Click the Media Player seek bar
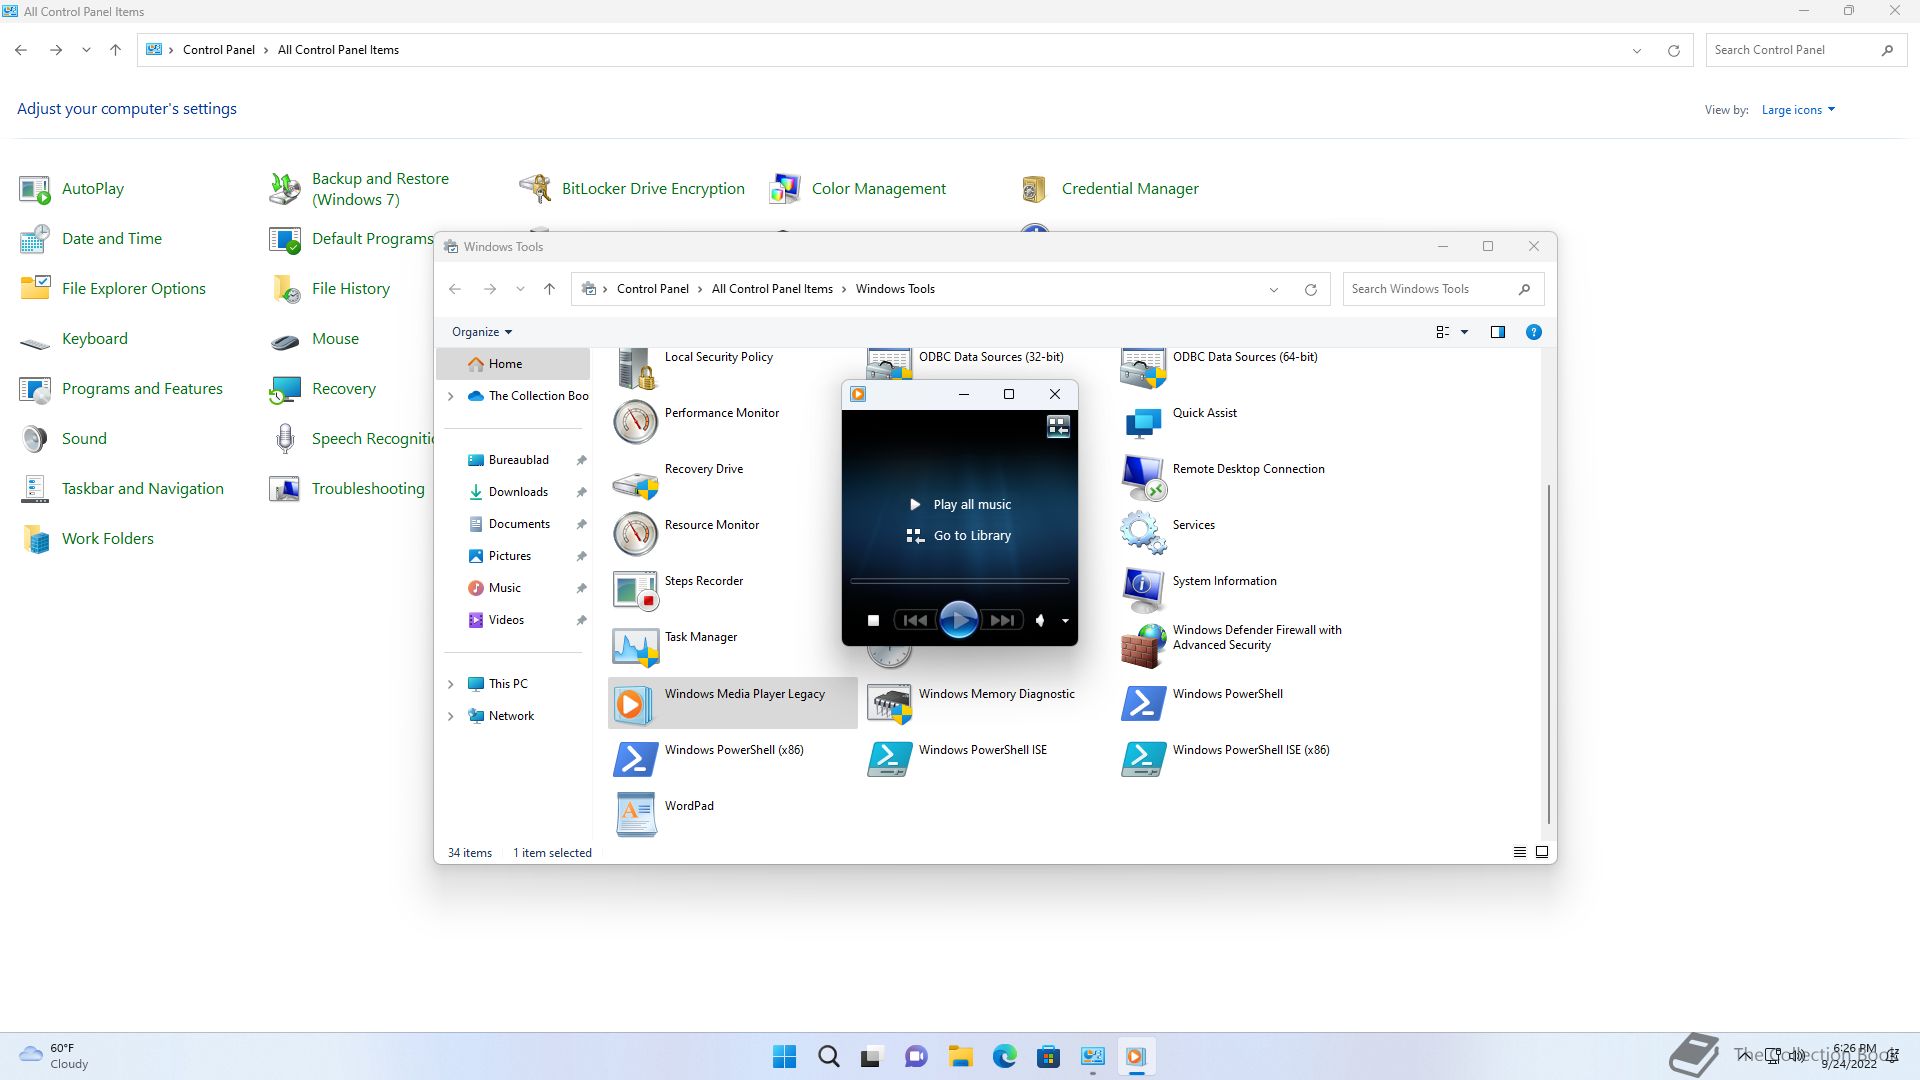 959,581
